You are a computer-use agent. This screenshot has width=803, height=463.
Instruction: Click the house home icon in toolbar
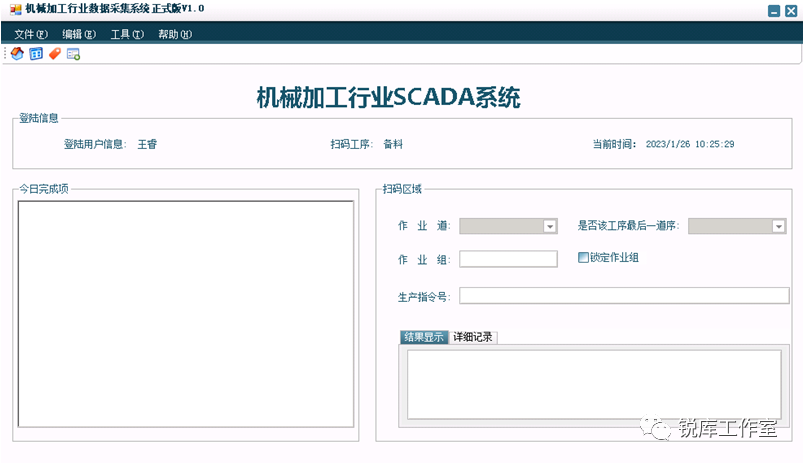17,54
